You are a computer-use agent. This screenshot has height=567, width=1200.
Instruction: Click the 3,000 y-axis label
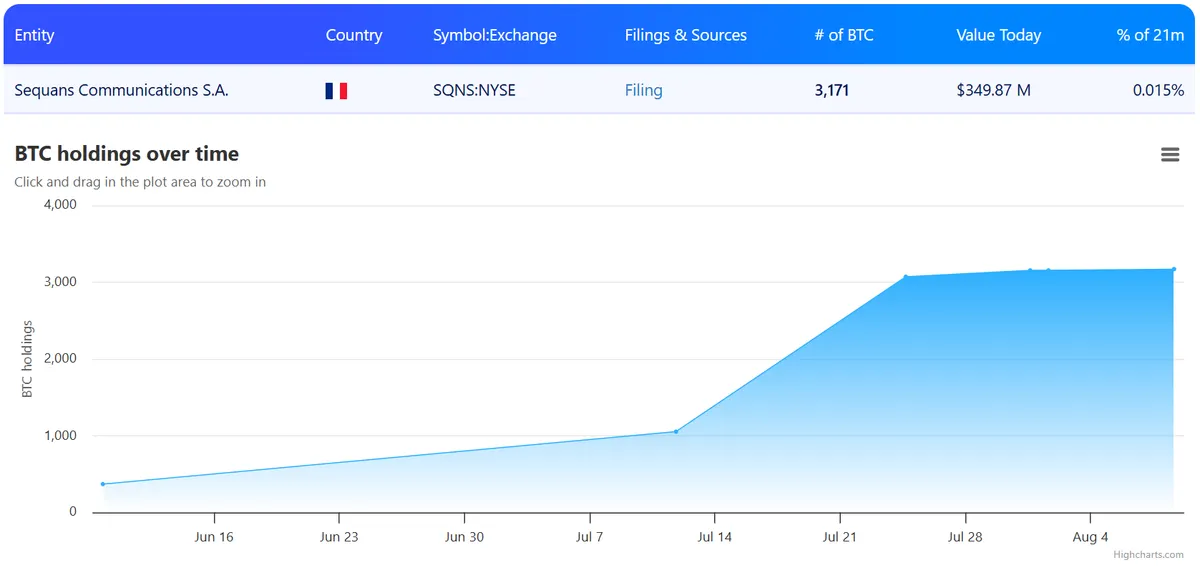(x=60, y=282)
